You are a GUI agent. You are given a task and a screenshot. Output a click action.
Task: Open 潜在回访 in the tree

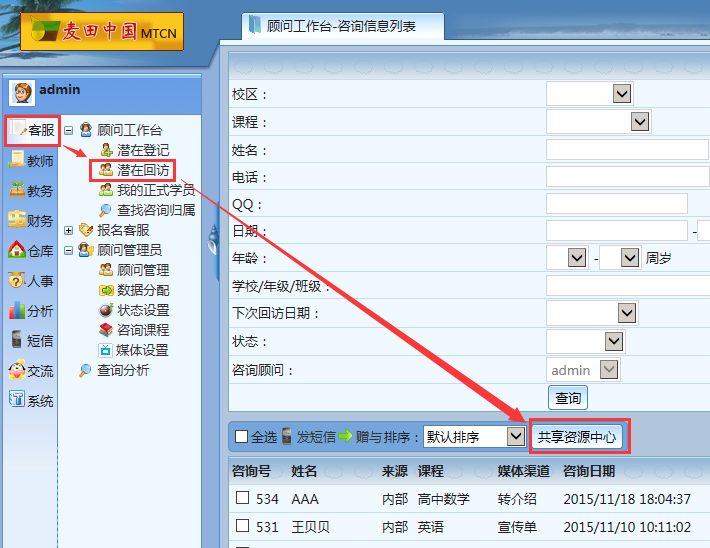143,170
